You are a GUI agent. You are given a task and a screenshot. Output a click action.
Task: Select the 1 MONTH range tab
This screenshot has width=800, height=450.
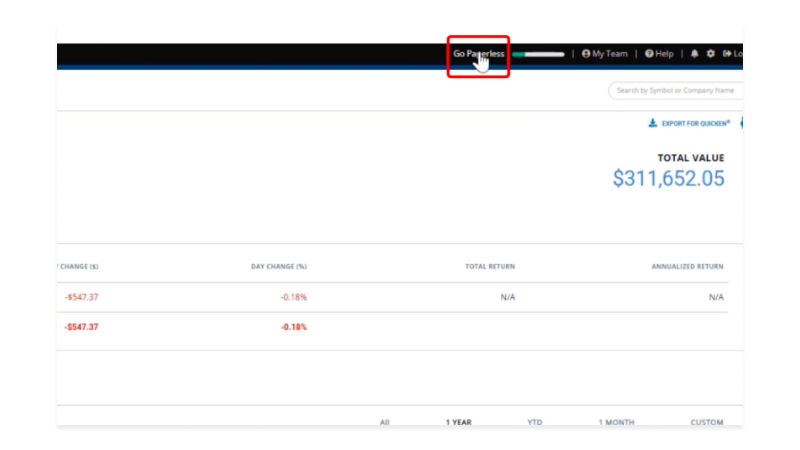click(x=616, y=422)
